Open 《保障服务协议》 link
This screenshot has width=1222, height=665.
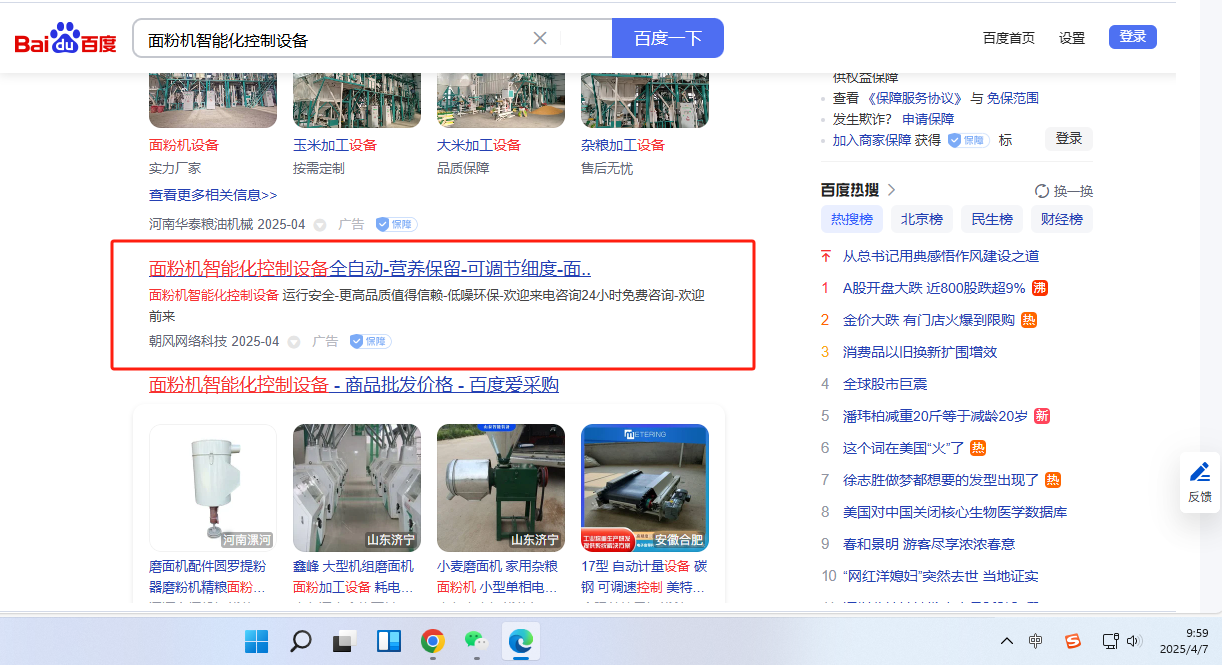914,98
